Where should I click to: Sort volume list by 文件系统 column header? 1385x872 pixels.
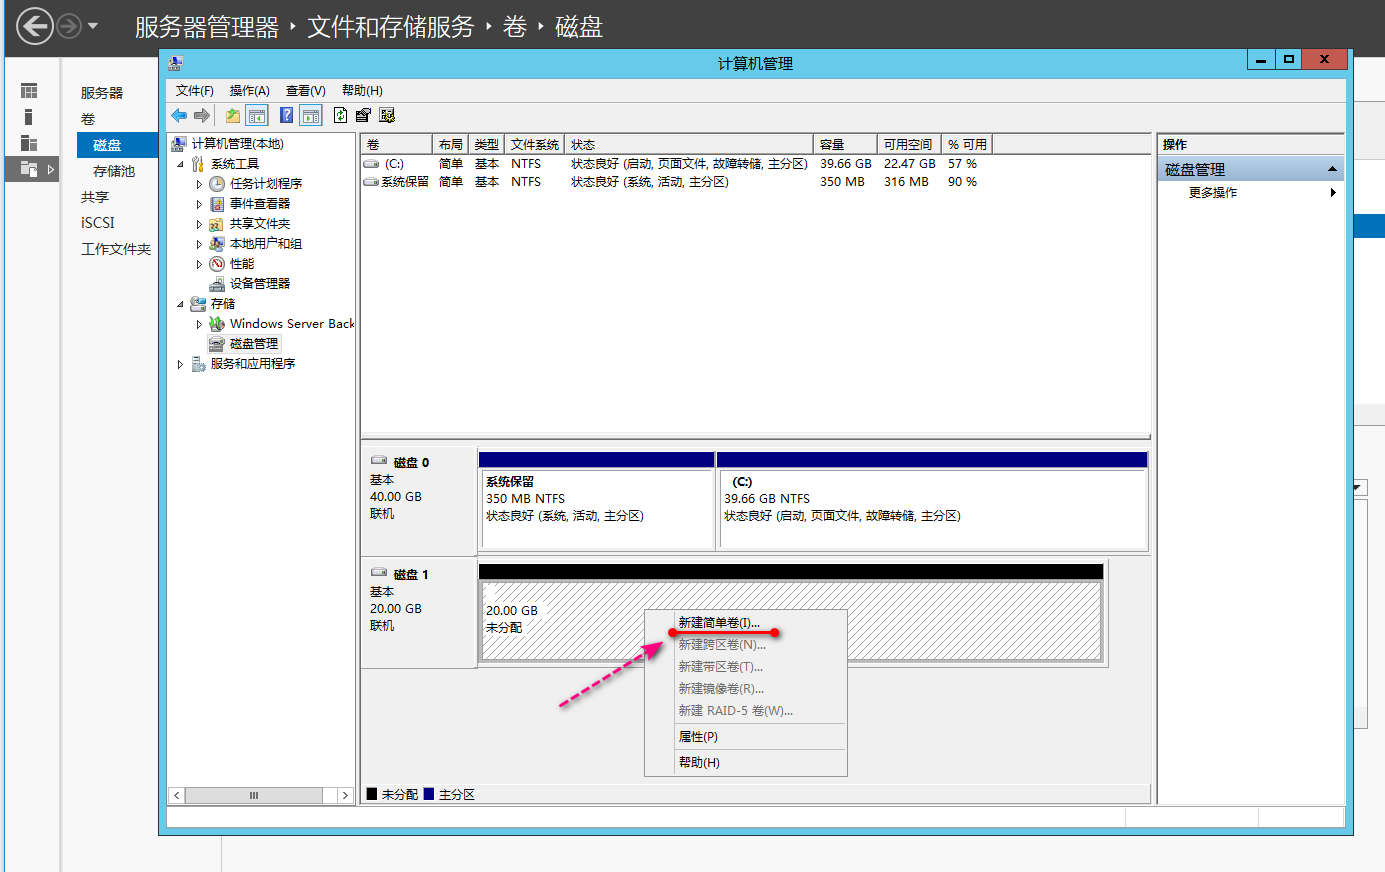(x=535, y=145)
